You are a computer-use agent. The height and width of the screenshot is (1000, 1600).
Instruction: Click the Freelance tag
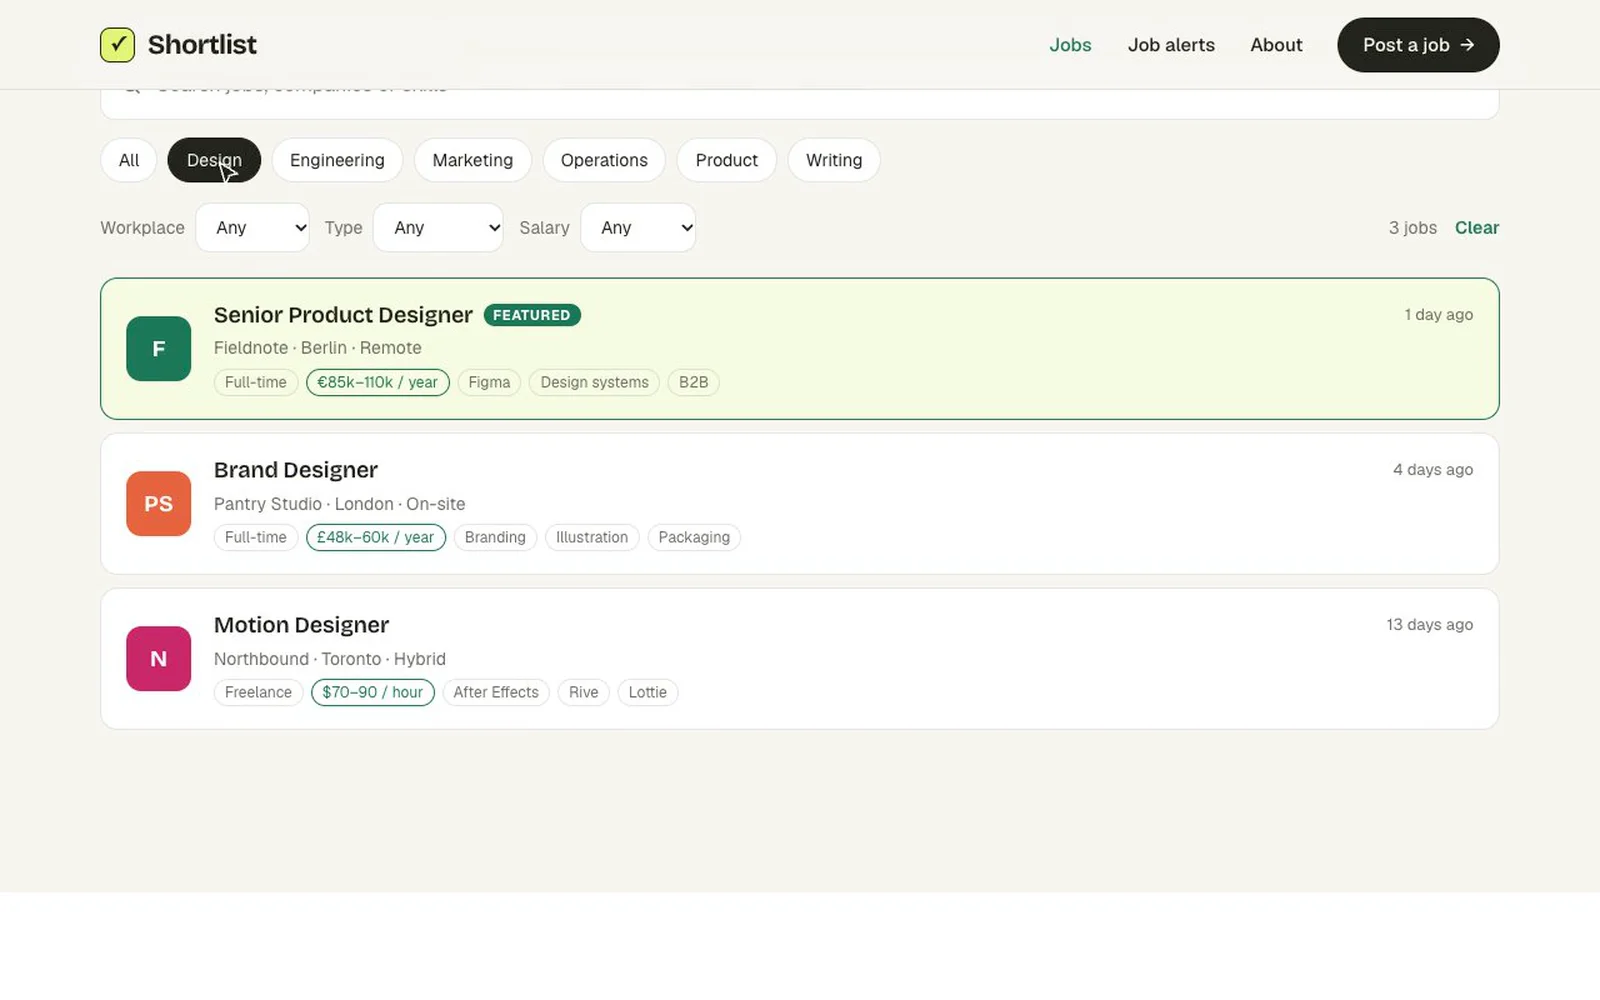point(258,692)
